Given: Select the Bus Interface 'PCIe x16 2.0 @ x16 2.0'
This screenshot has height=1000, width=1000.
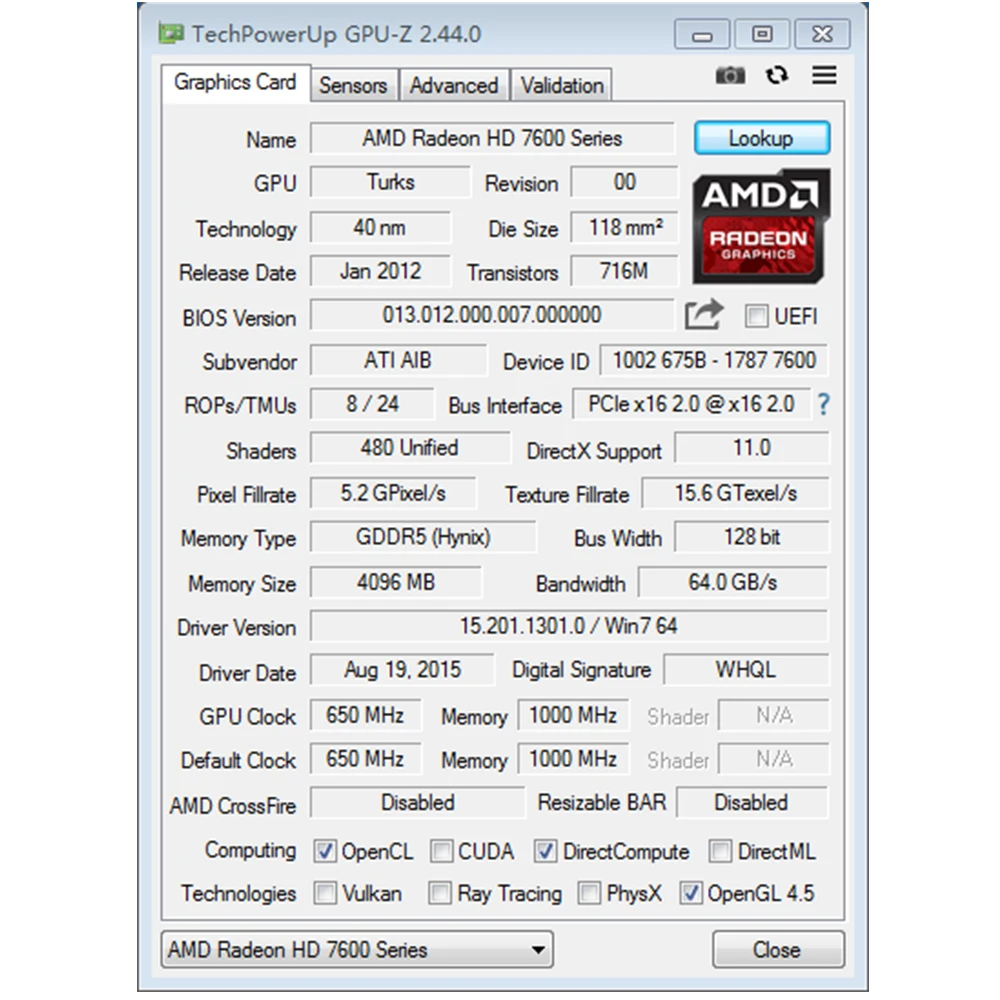Looking at the screenshot, I should click(691, 404).
